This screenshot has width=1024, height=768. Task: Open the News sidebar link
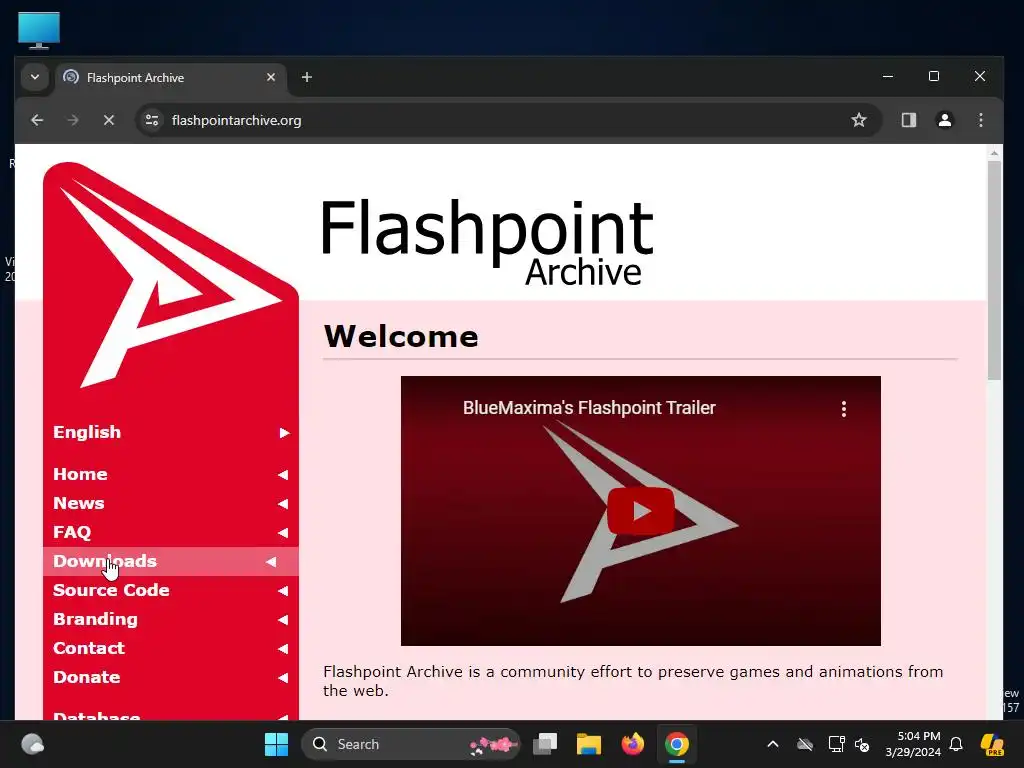tap(170, 504)
